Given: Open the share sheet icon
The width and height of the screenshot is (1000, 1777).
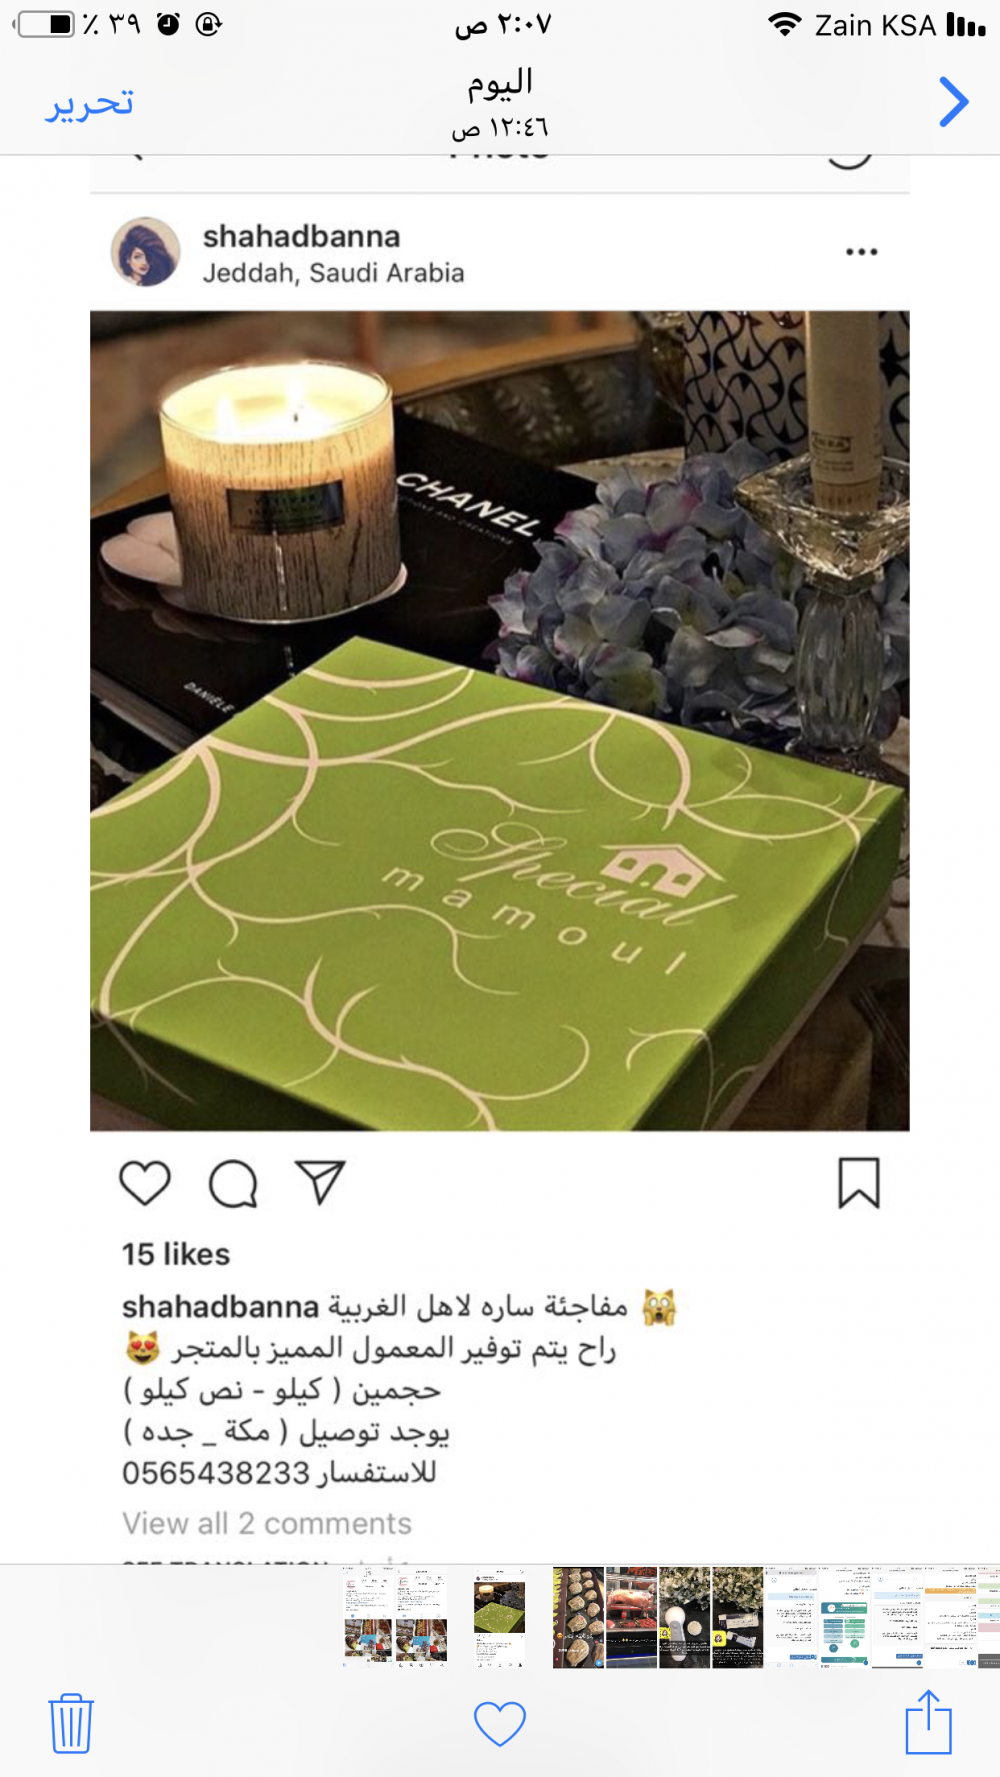Looking at the screenshot, I should click(928, 1722).
